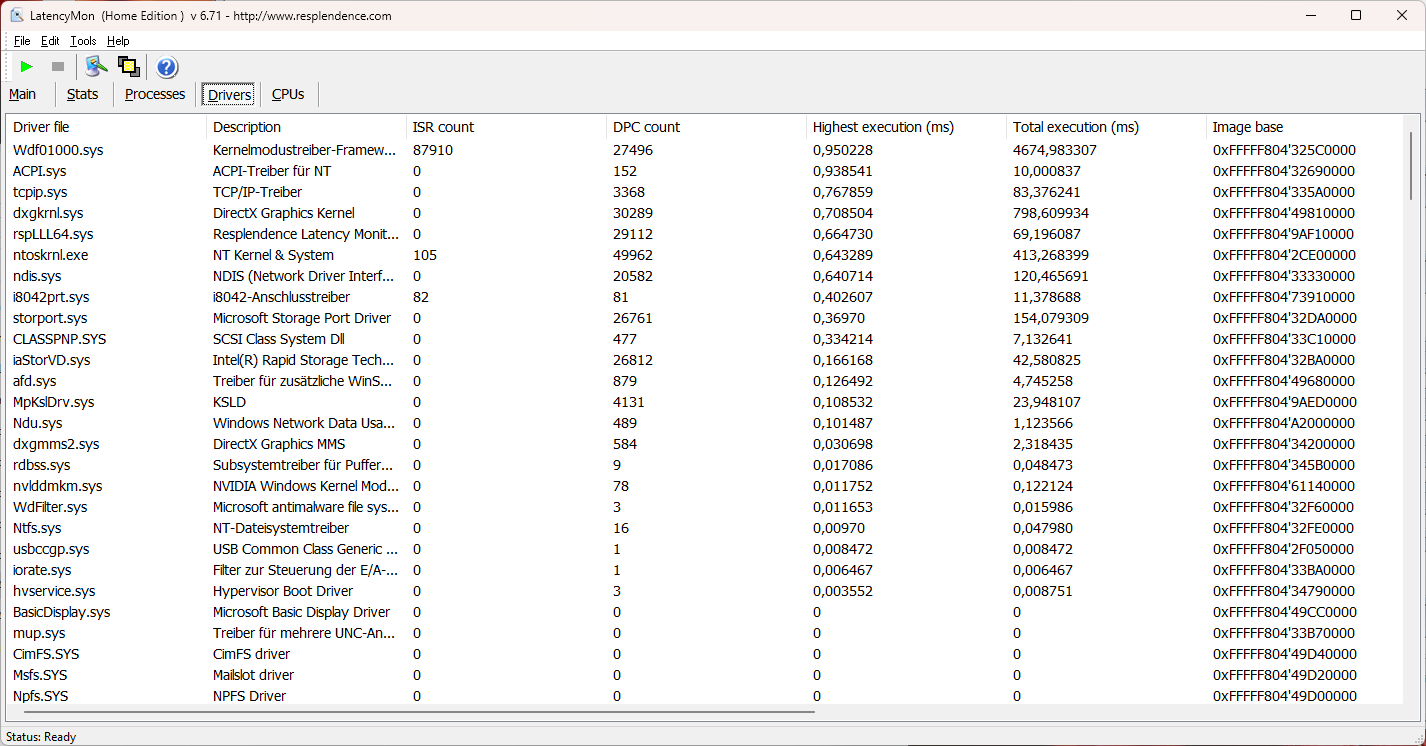1426x746 pixels.
Task: Open the Tools menu
Action: pyautogui.click(x=83, y=41)
